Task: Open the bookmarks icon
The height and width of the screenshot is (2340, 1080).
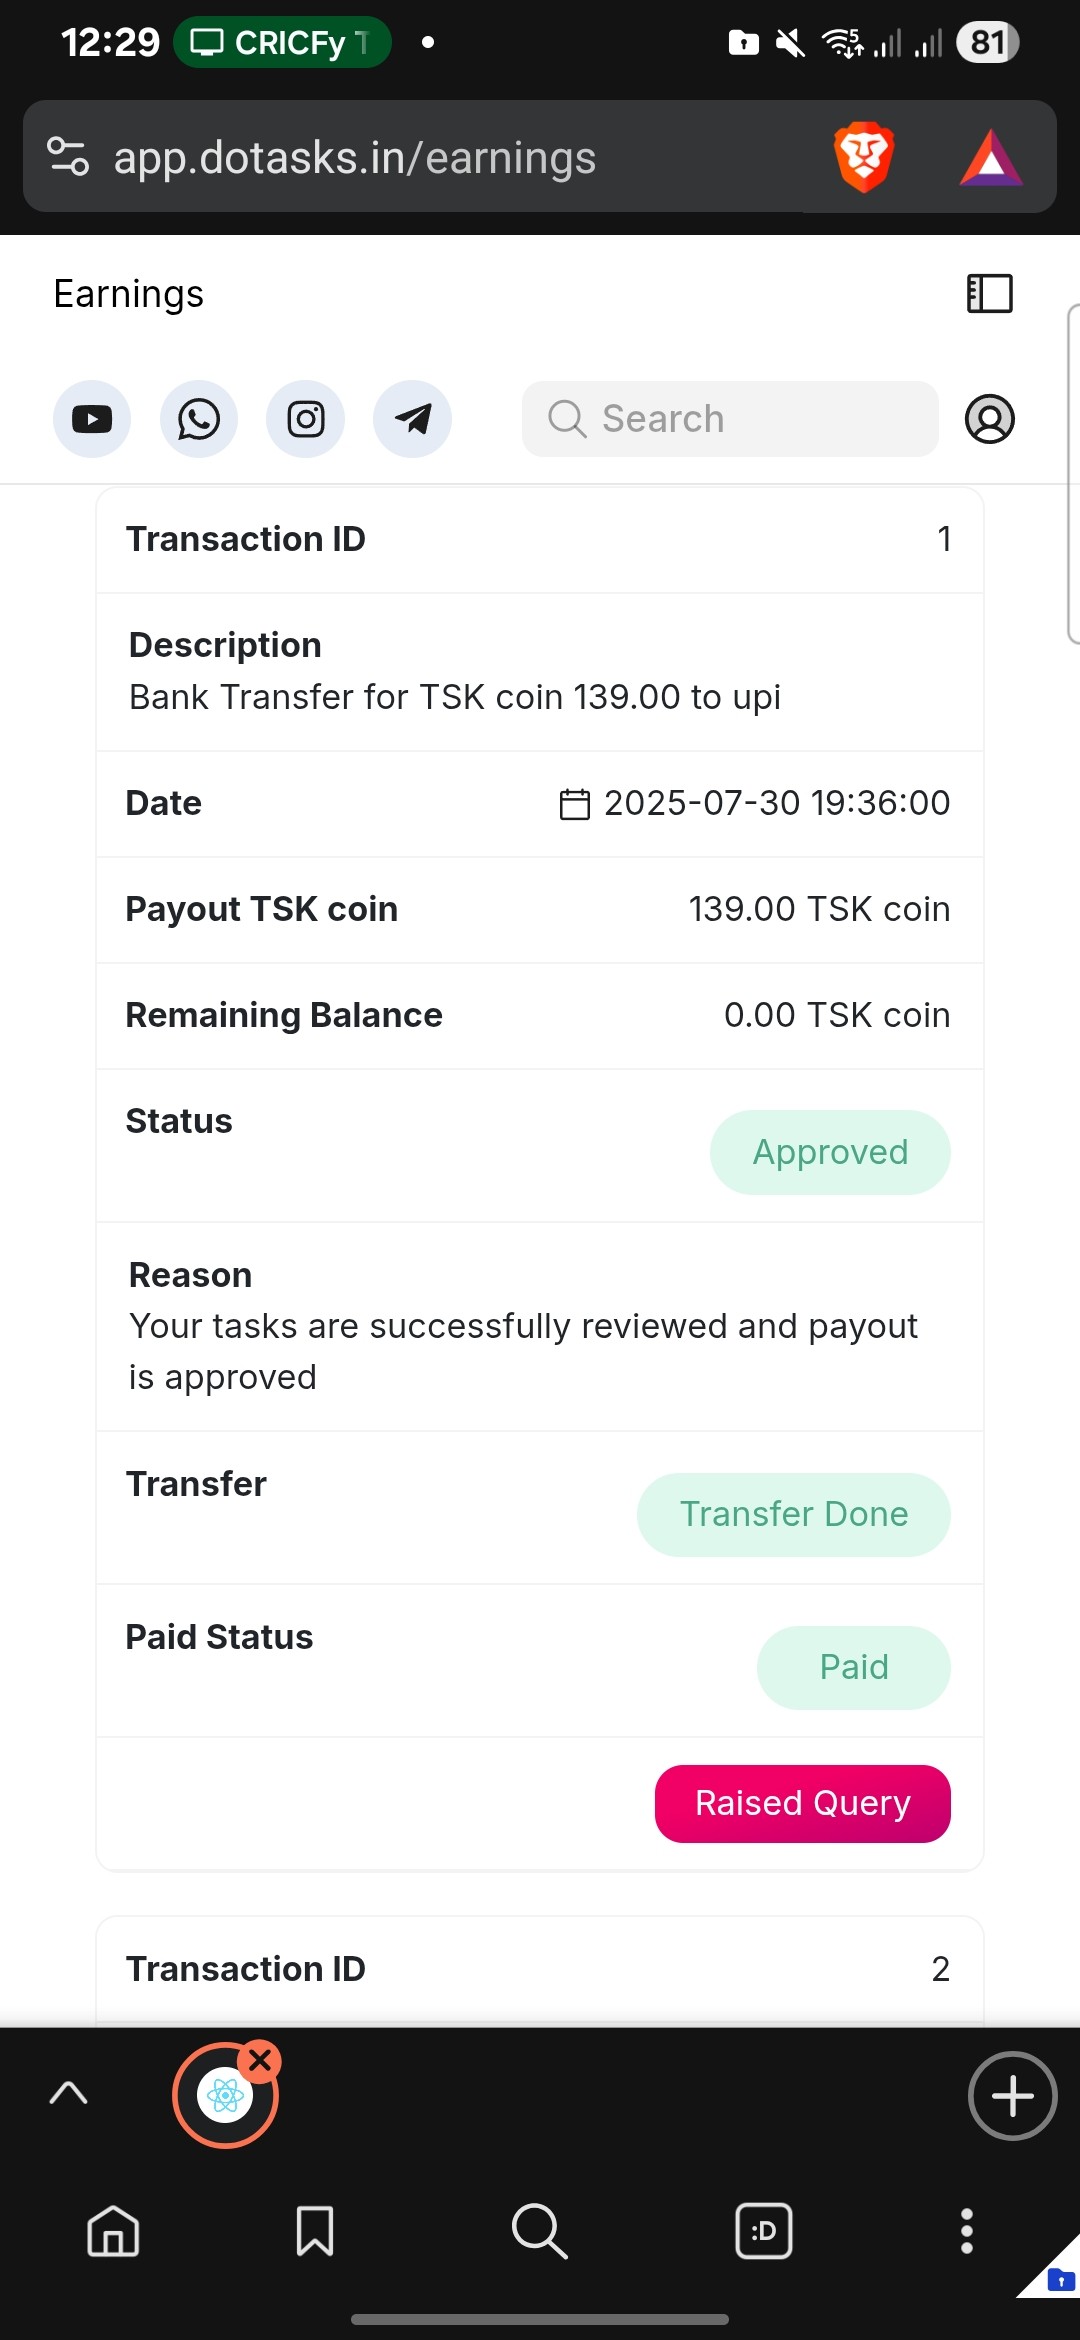Action: click(315, 2231)
